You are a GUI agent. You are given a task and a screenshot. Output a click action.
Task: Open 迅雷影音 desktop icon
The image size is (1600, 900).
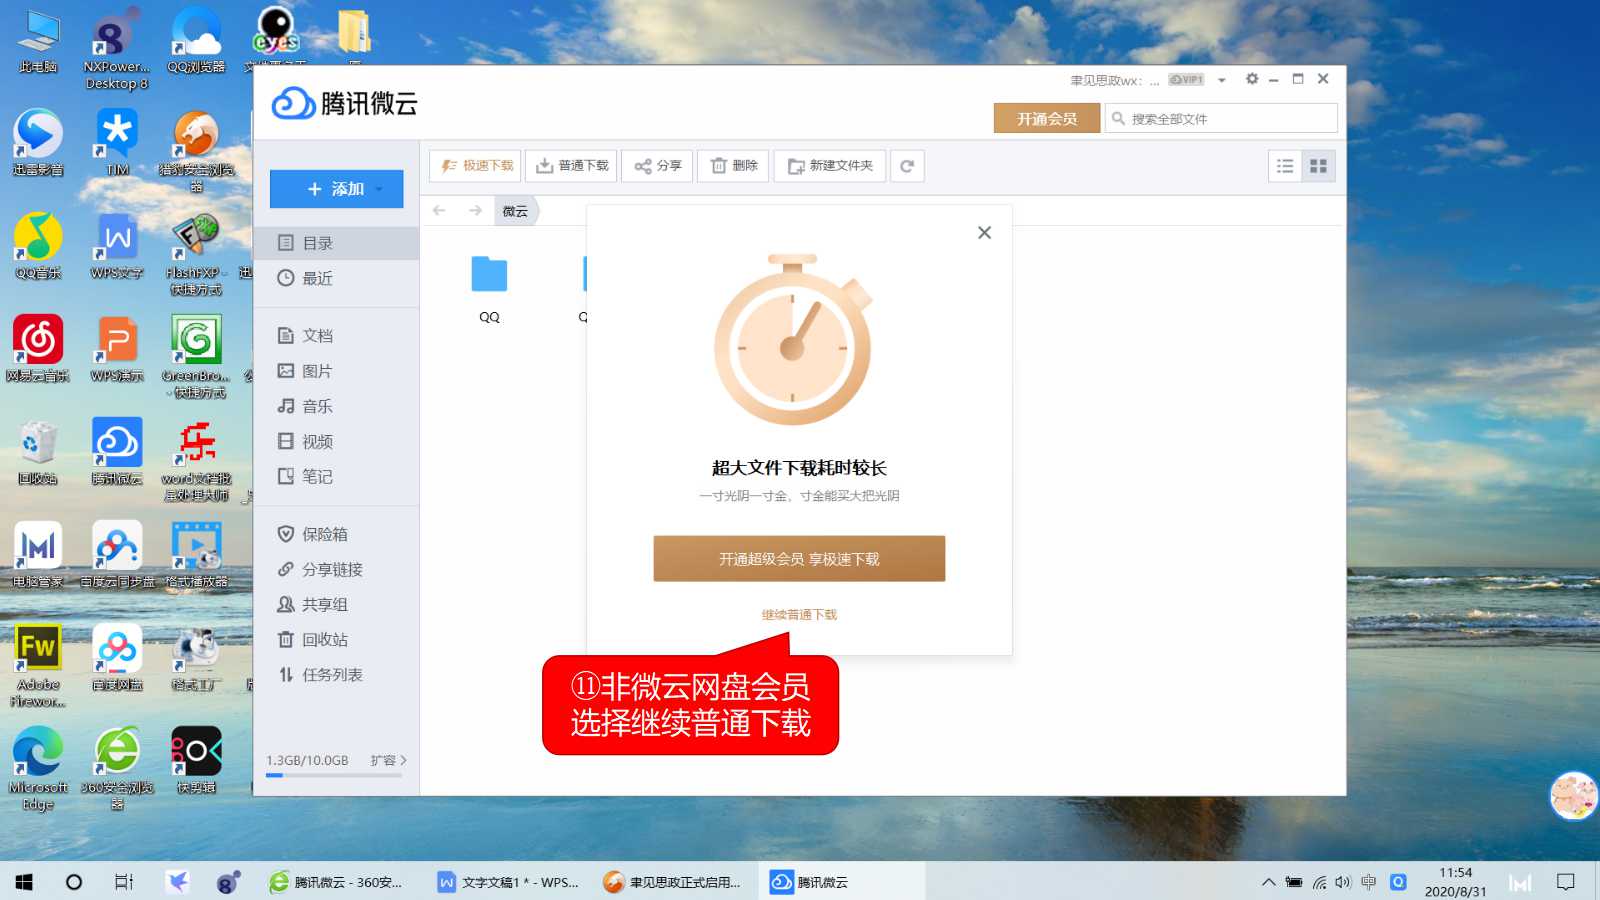38,143
